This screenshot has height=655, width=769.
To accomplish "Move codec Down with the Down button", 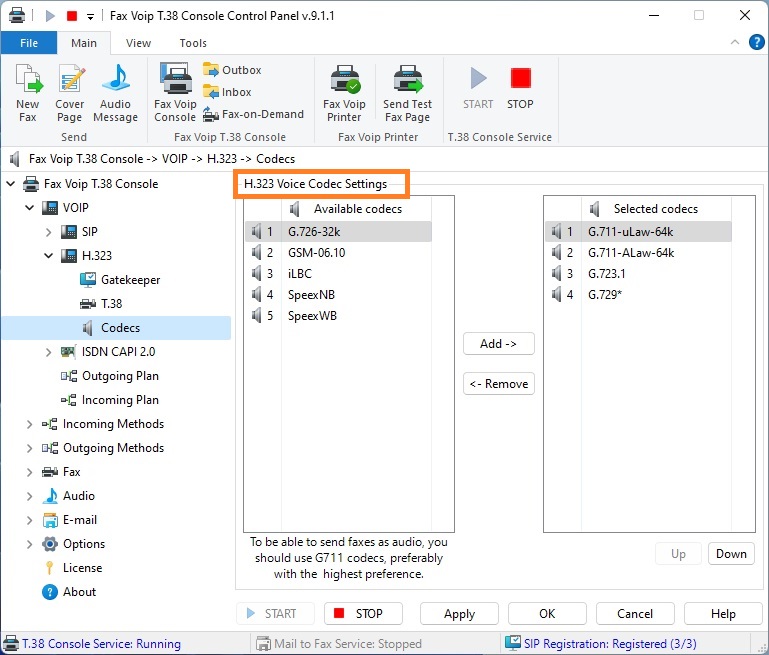I will point(731,554).
